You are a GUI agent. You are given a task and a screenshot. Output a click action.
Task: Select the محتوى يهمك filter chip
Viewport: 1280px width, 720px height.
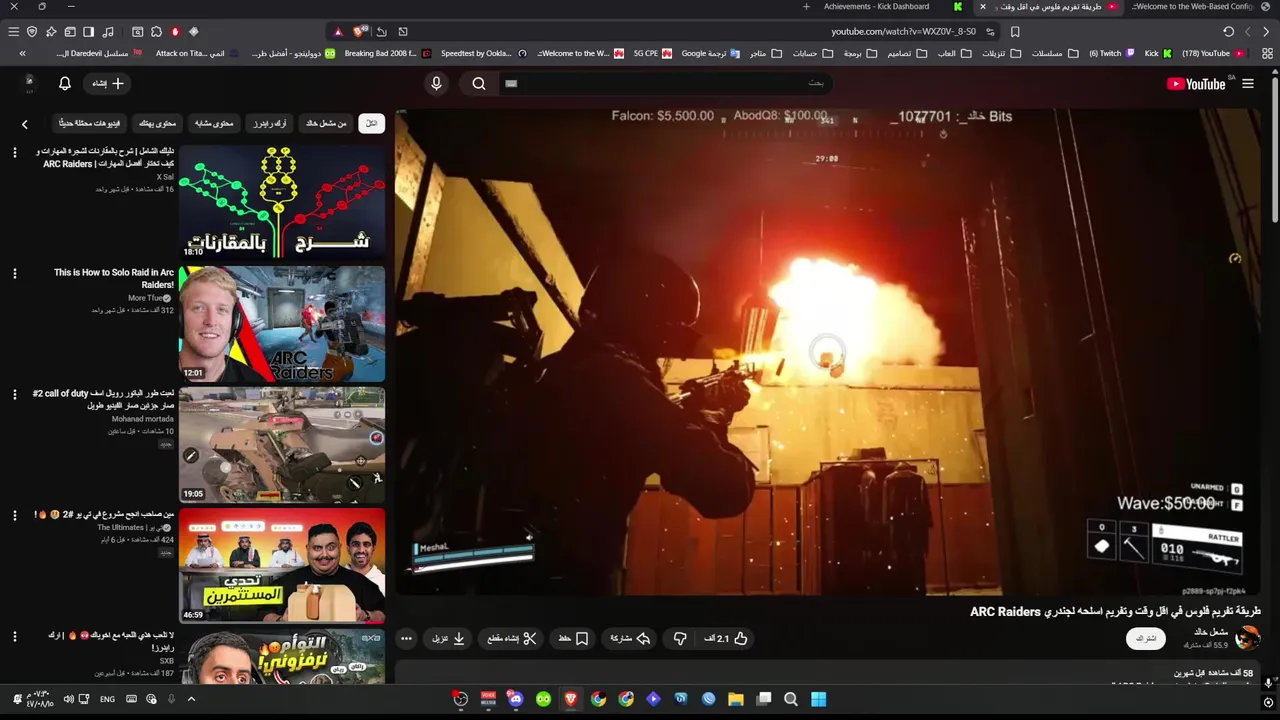pyautogui.click(x=157, y=123)
